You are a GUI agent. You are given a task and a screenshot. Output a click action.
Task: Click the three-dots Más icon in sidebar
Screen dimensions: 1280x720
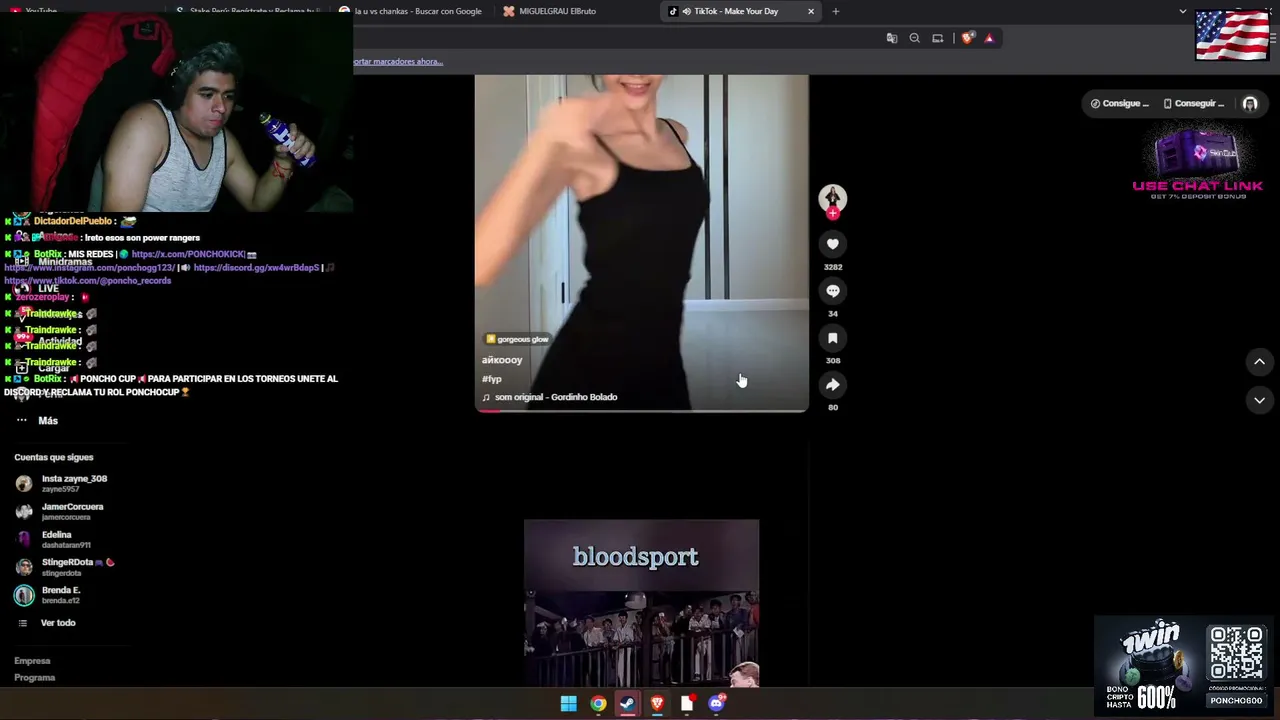coord(22,421)
